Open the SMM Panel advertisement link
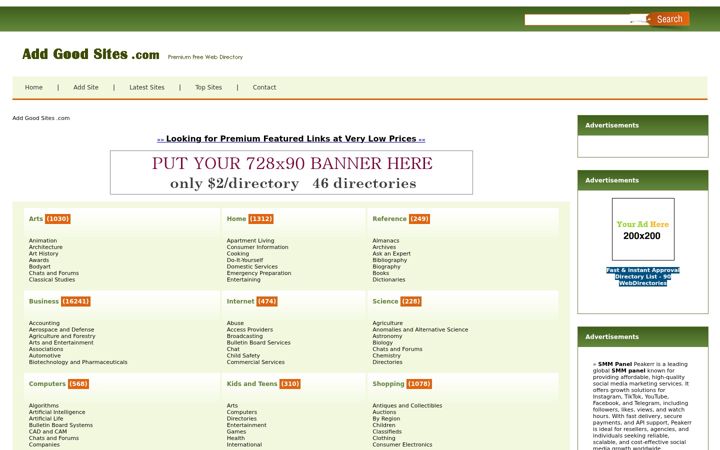 [x=615, y=364]
